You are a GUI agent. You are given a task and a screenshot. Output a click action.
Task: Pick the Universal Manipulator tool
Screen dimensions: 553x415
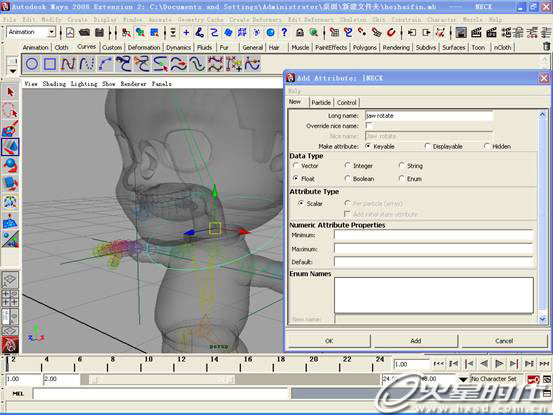coord(10,202)
